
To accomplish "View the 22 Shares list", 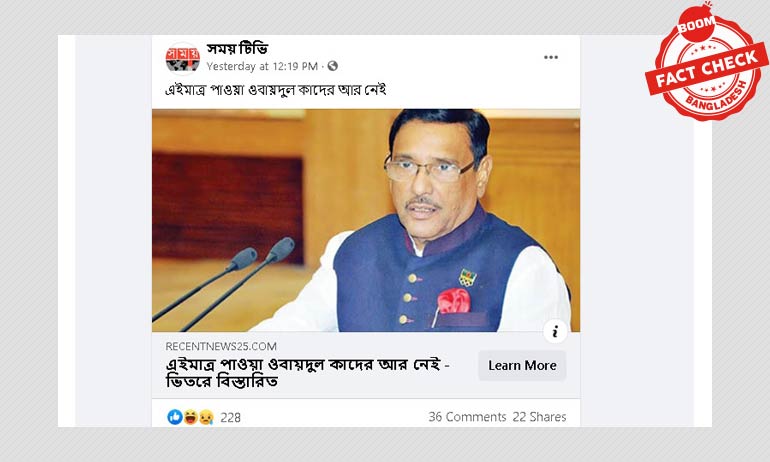I will point(539,417).
